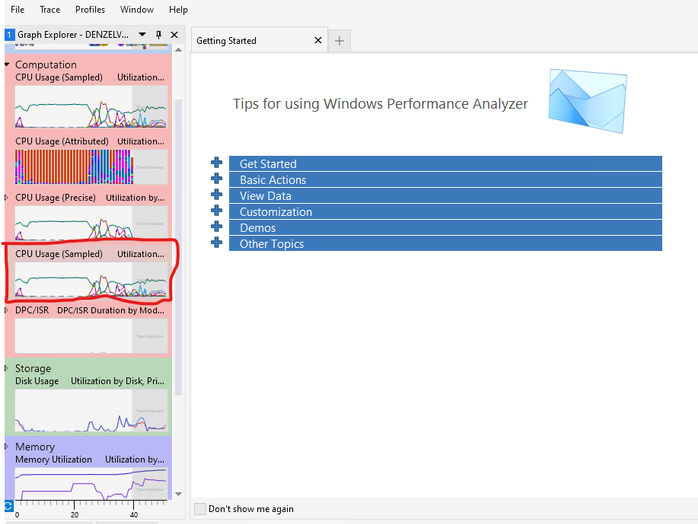698x524 pixels.
Task: Expand Customization with plus icon
Action: pyautogui.click(x=217, y=211)
